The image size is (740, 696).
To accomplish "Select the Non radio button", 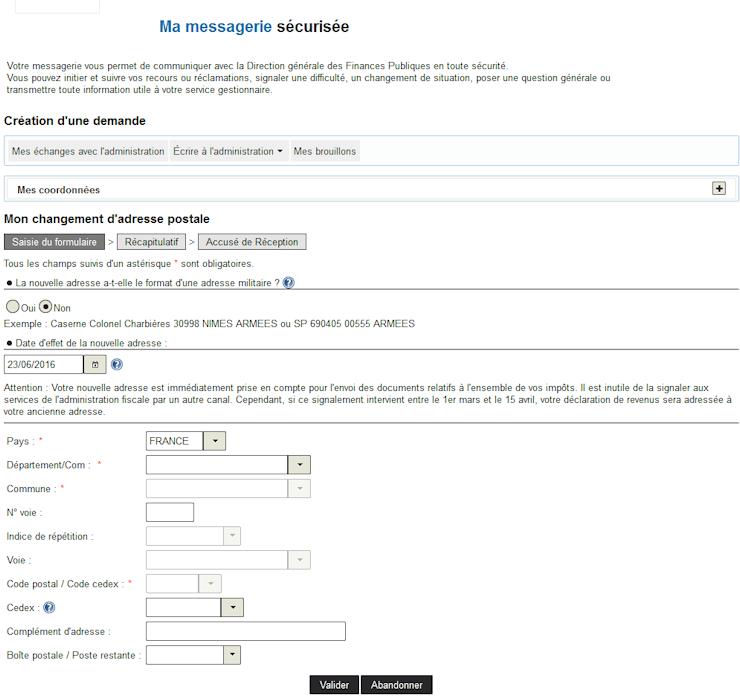I will point(45,307).
